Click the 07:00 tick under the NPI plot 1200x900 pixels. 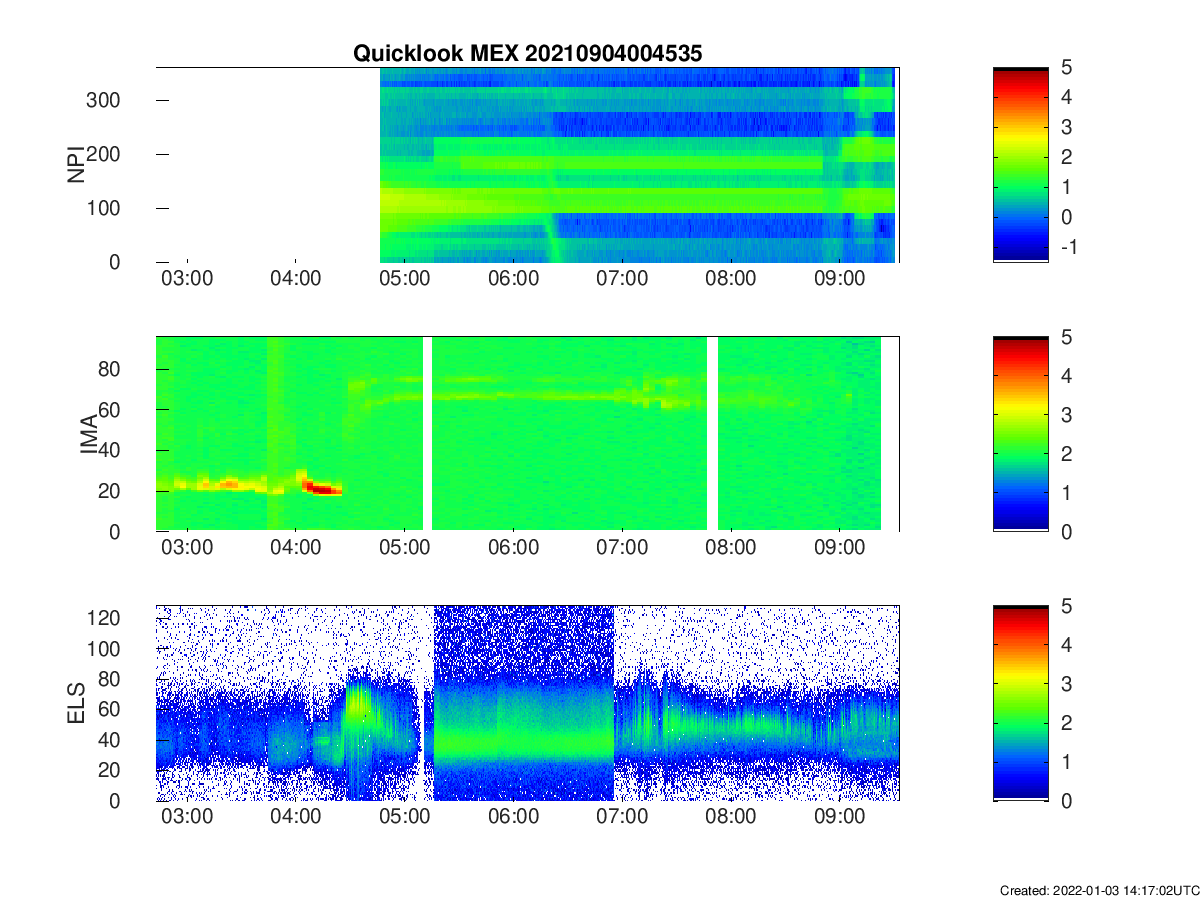point(622,279)
